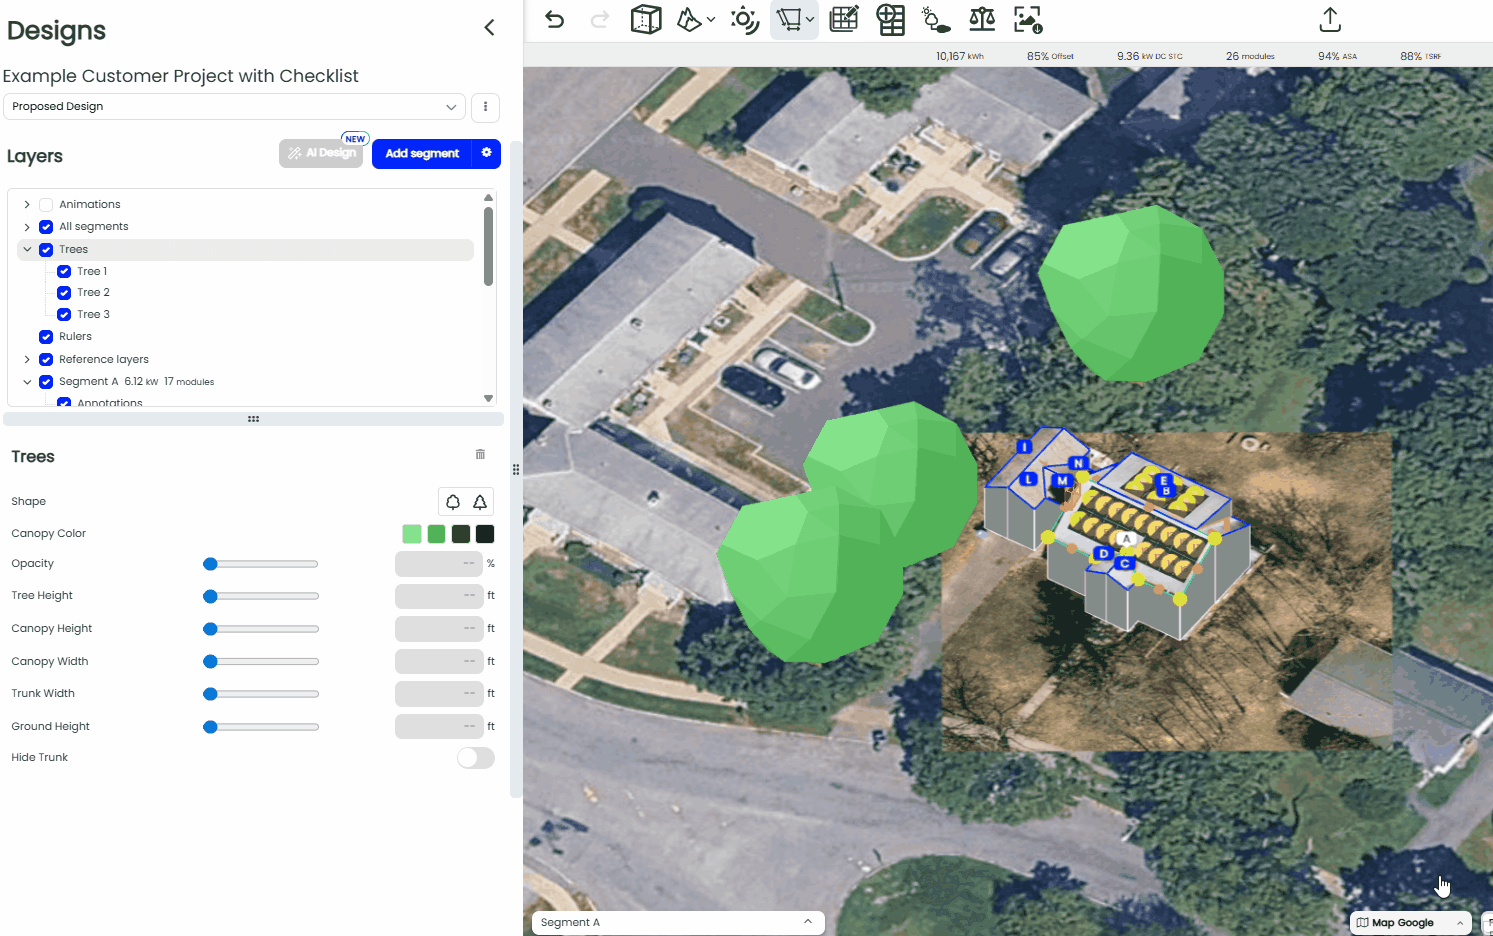Uncheck the All segments checkbox

46,227
